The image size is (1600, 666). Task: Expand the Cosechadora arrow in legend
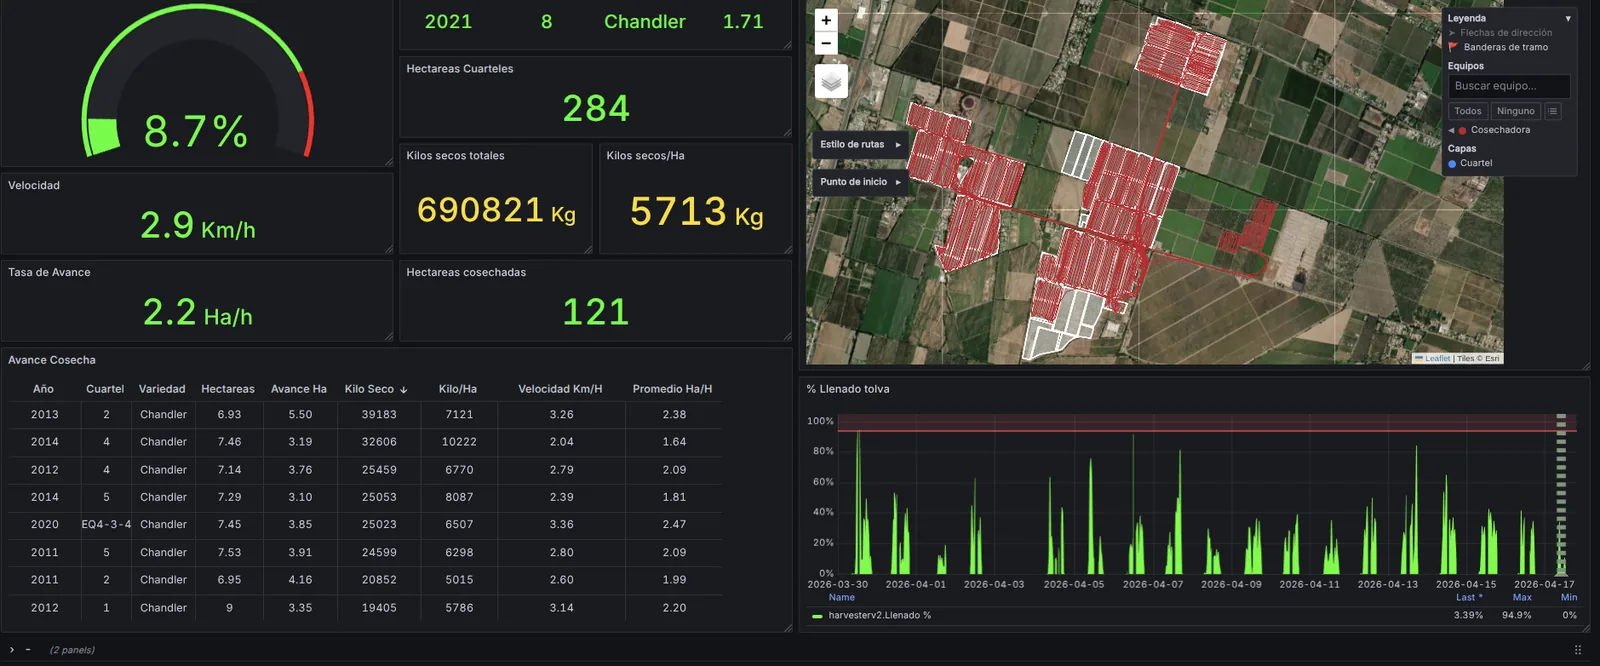tap(1451, 130)
